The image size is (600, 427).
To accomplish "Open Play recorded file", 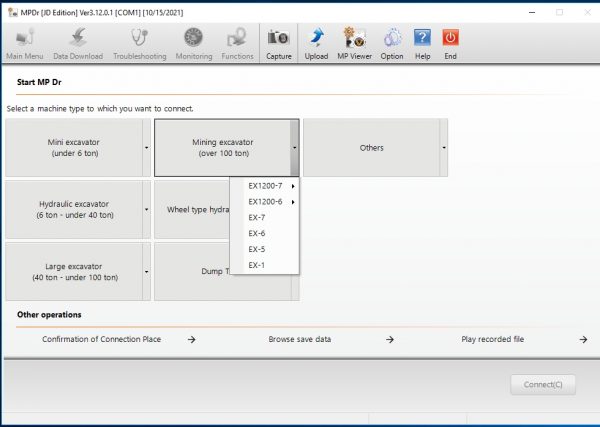I will point(492,339).
